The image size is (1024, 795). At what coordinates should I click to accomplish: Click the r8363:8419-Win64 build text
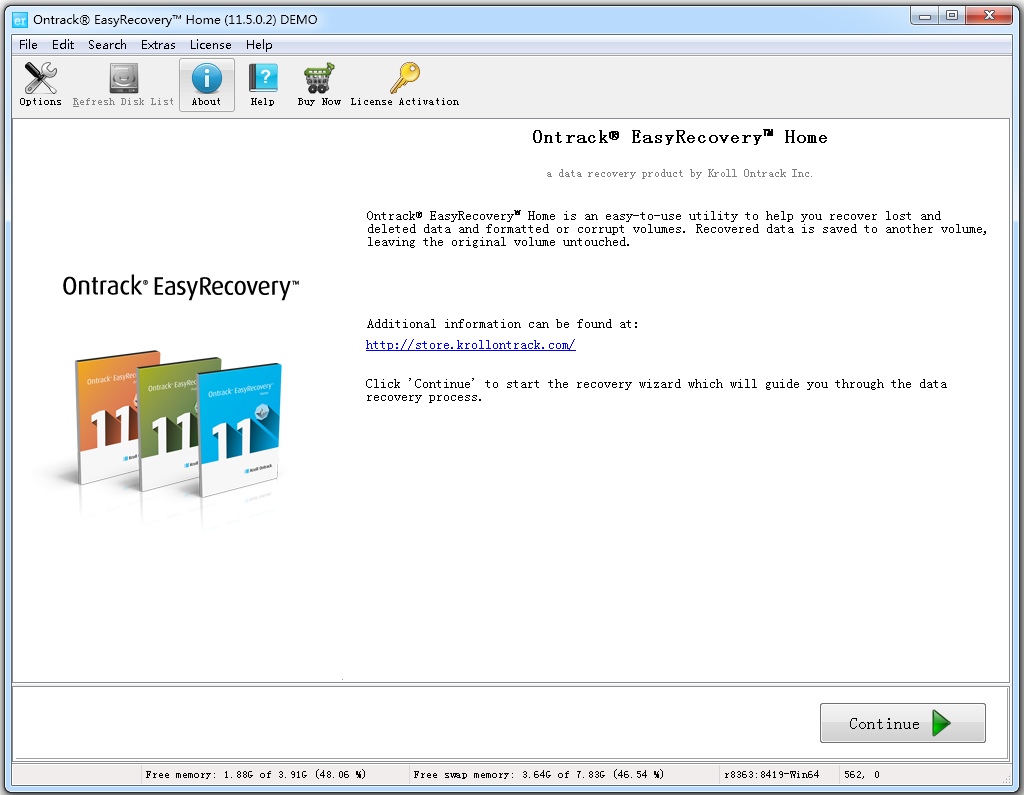click(771, 775)
